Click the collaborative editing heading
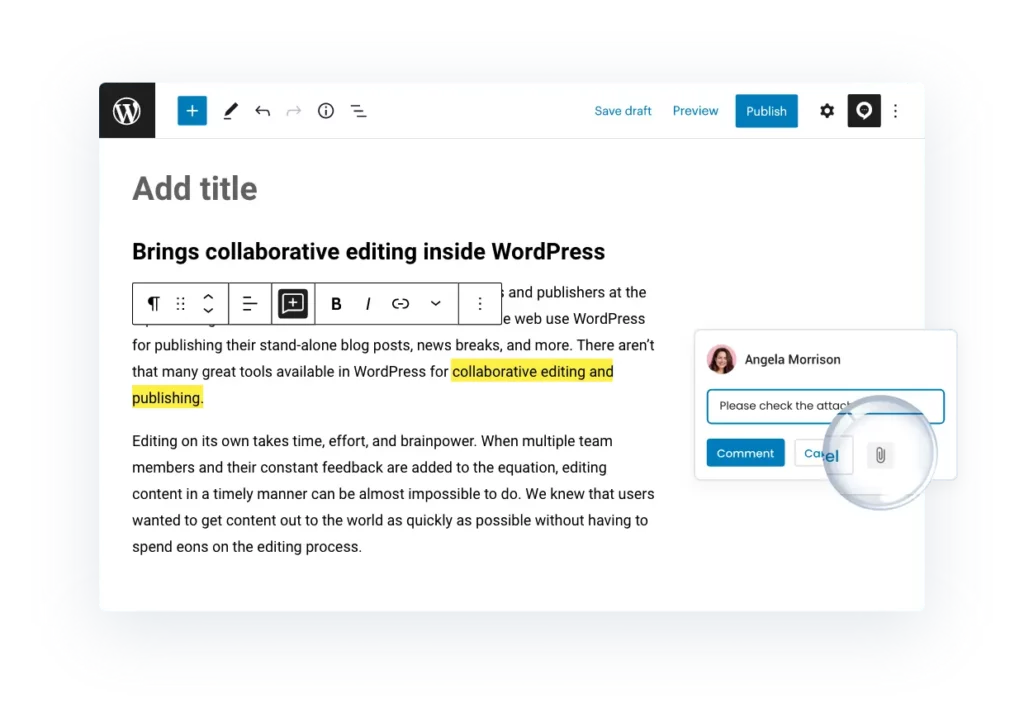 click(368, 251)
